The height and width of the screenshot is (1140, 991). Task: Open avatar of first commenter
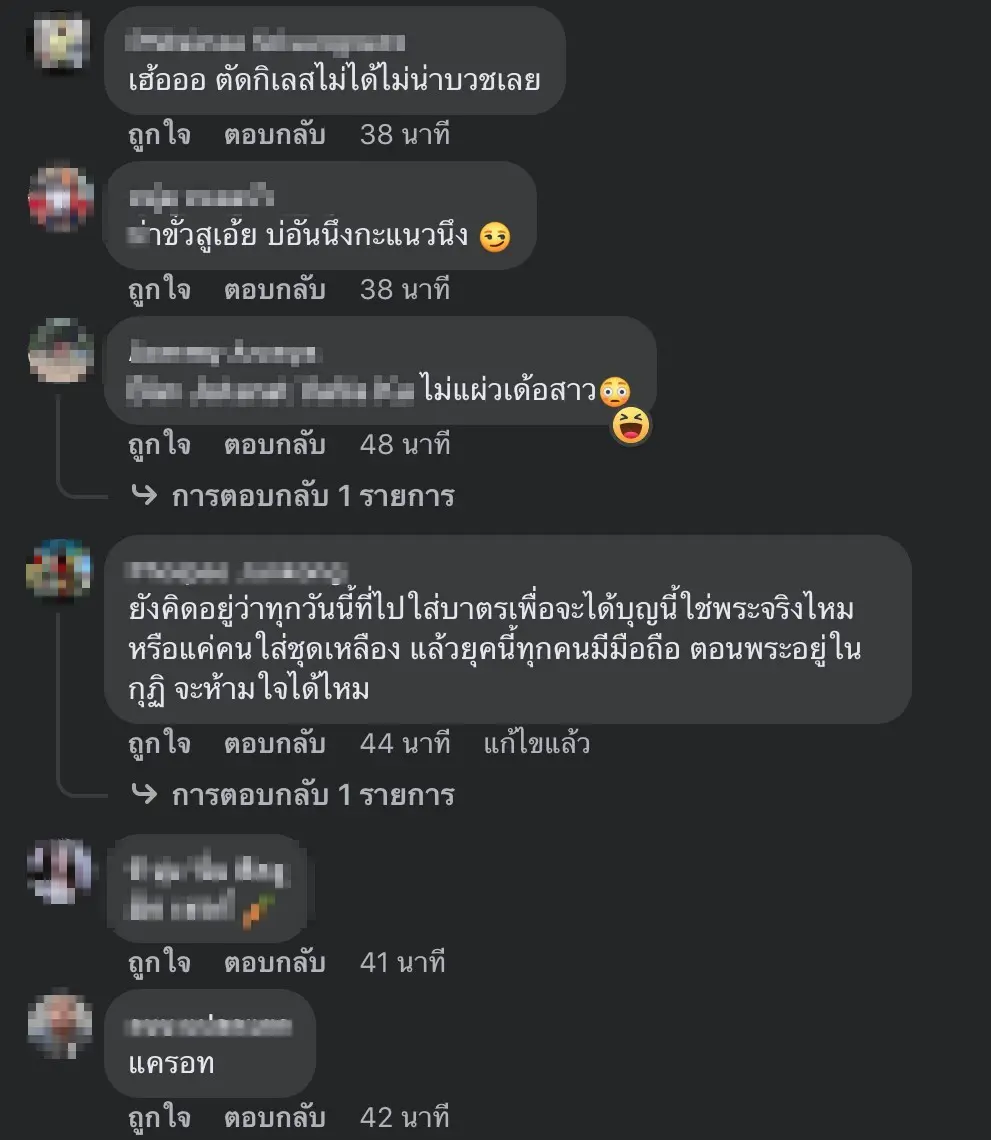60,41
